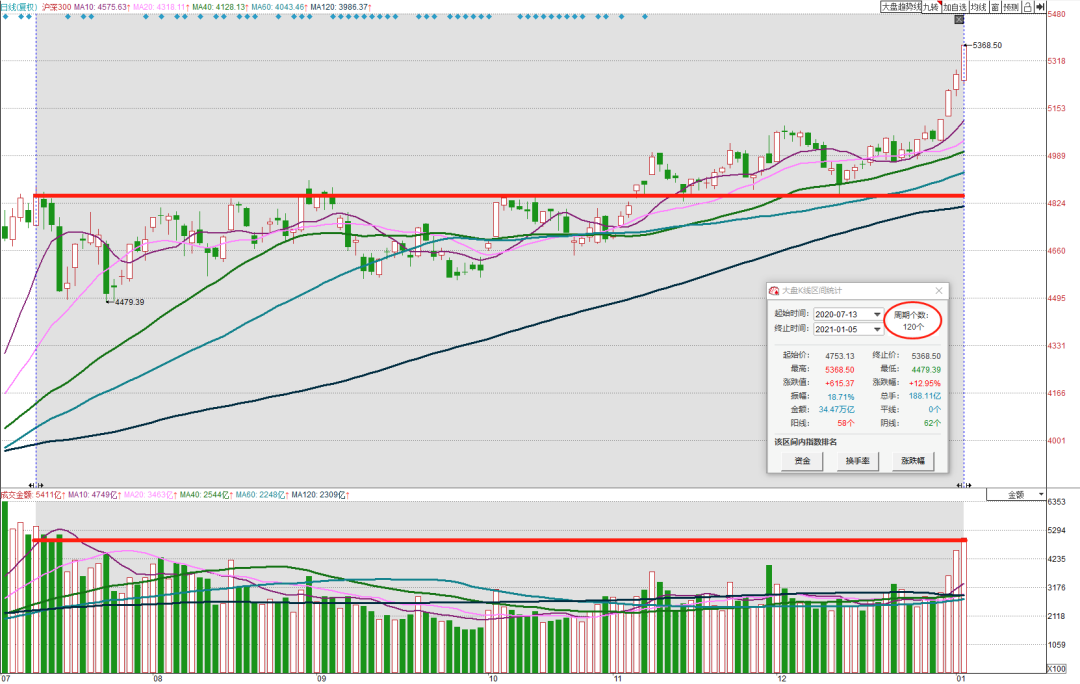
Task: Click the 资金 ranking button
Action: click(802, 461)
